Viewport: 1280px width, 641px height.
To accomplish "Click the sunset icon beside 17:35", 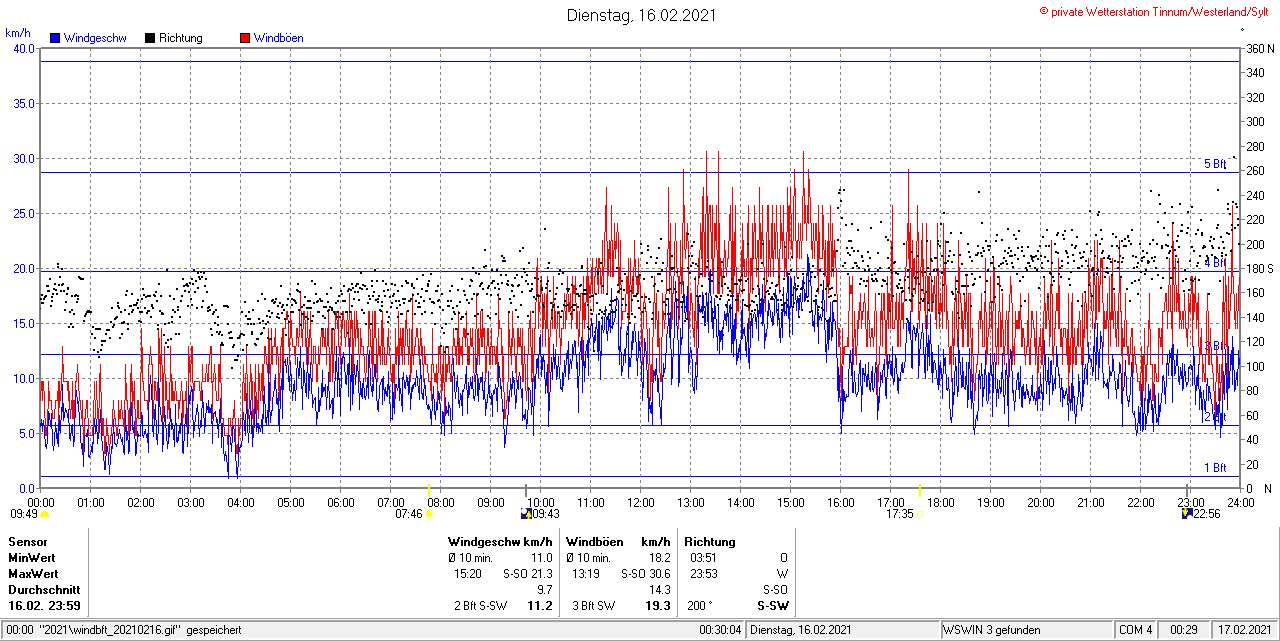I will coord(921,514).
